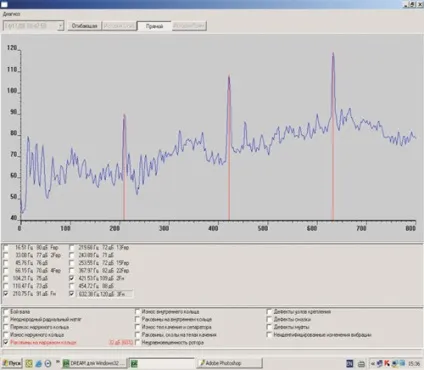The width and height of the screenshot is (424, 370).
Task: Open the tray icon left of the Kaspersky icon
Action: pyautogui.click(x=379, y=363)
